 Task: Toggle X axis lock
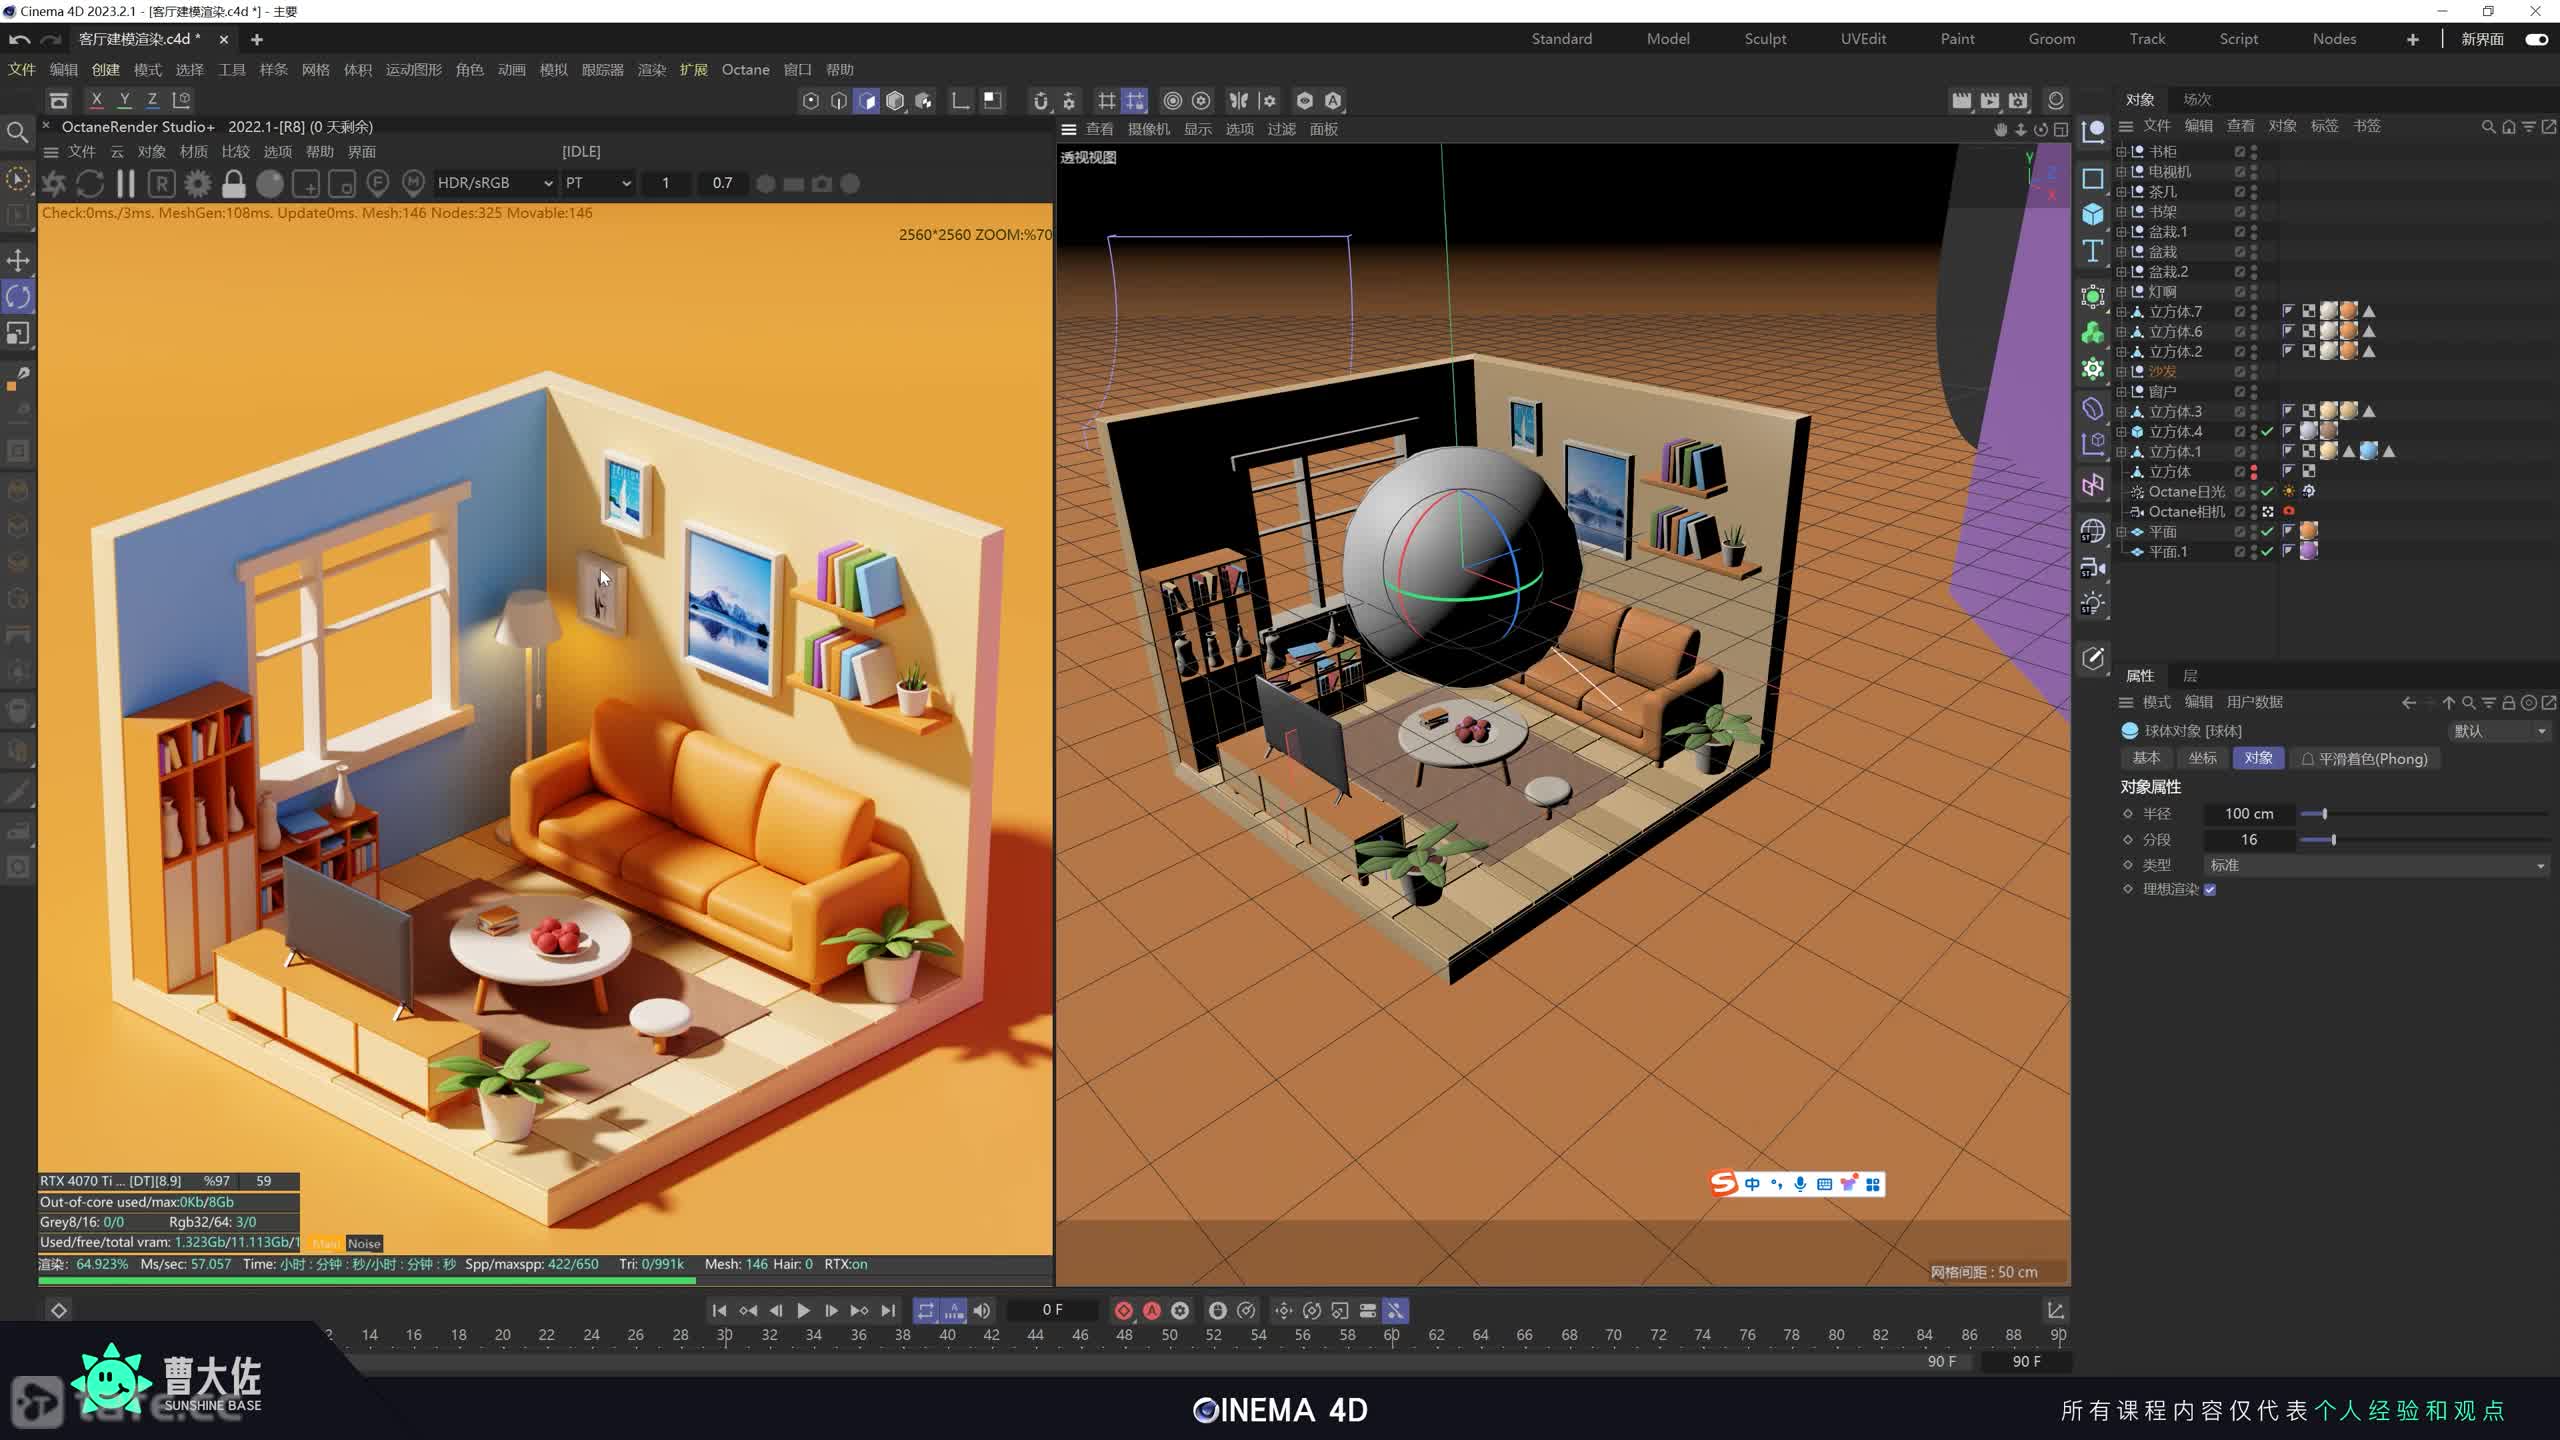pyautogui.click(x=96, y=100)
